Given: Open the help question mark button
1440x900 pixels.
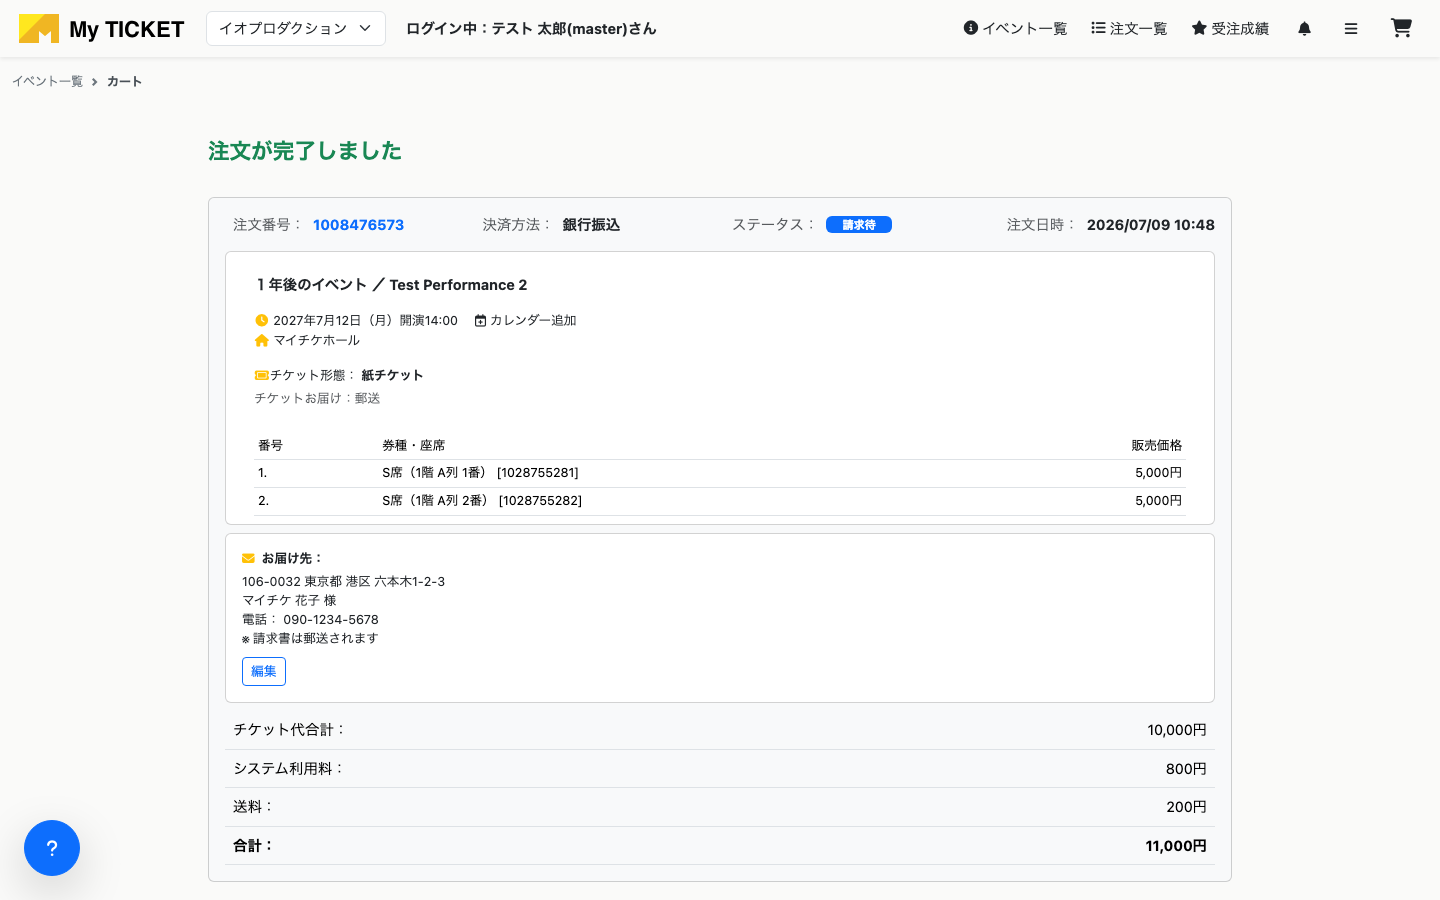Looking at the screenshot, I should point(52,848).
